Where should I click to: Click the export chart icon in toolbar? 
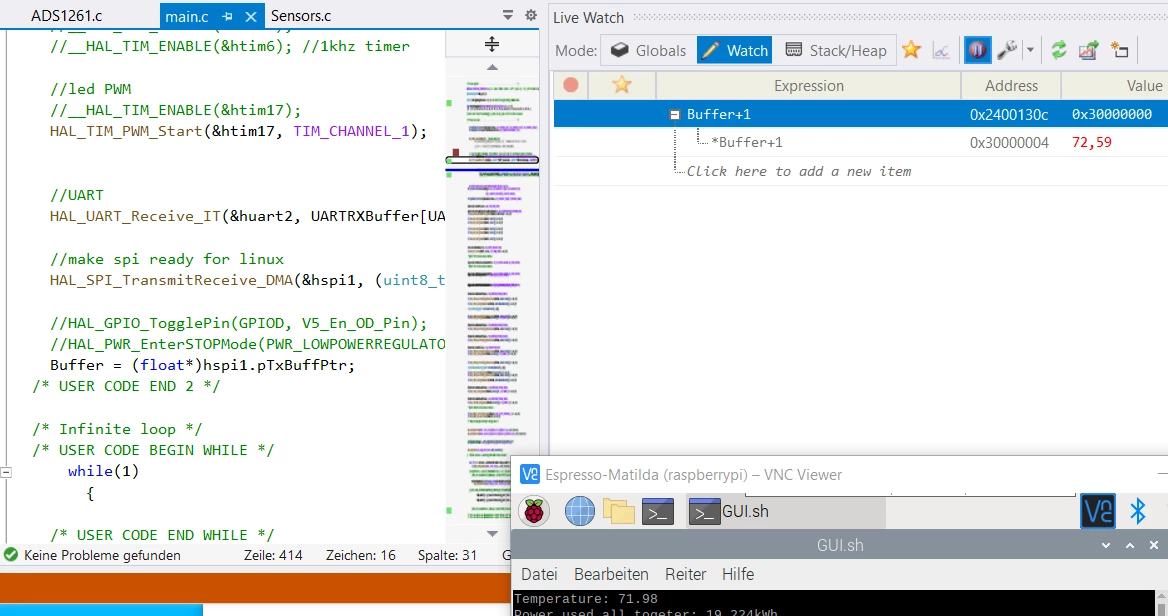coord(1088,50)
